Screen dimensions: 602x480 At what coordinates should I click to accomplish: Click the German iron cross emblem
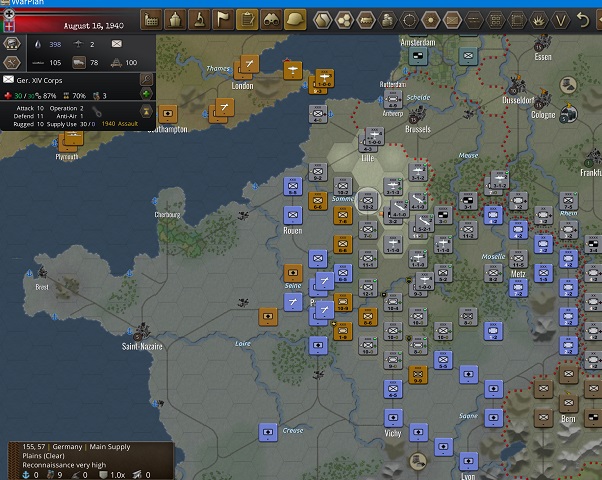coord(8,14)
